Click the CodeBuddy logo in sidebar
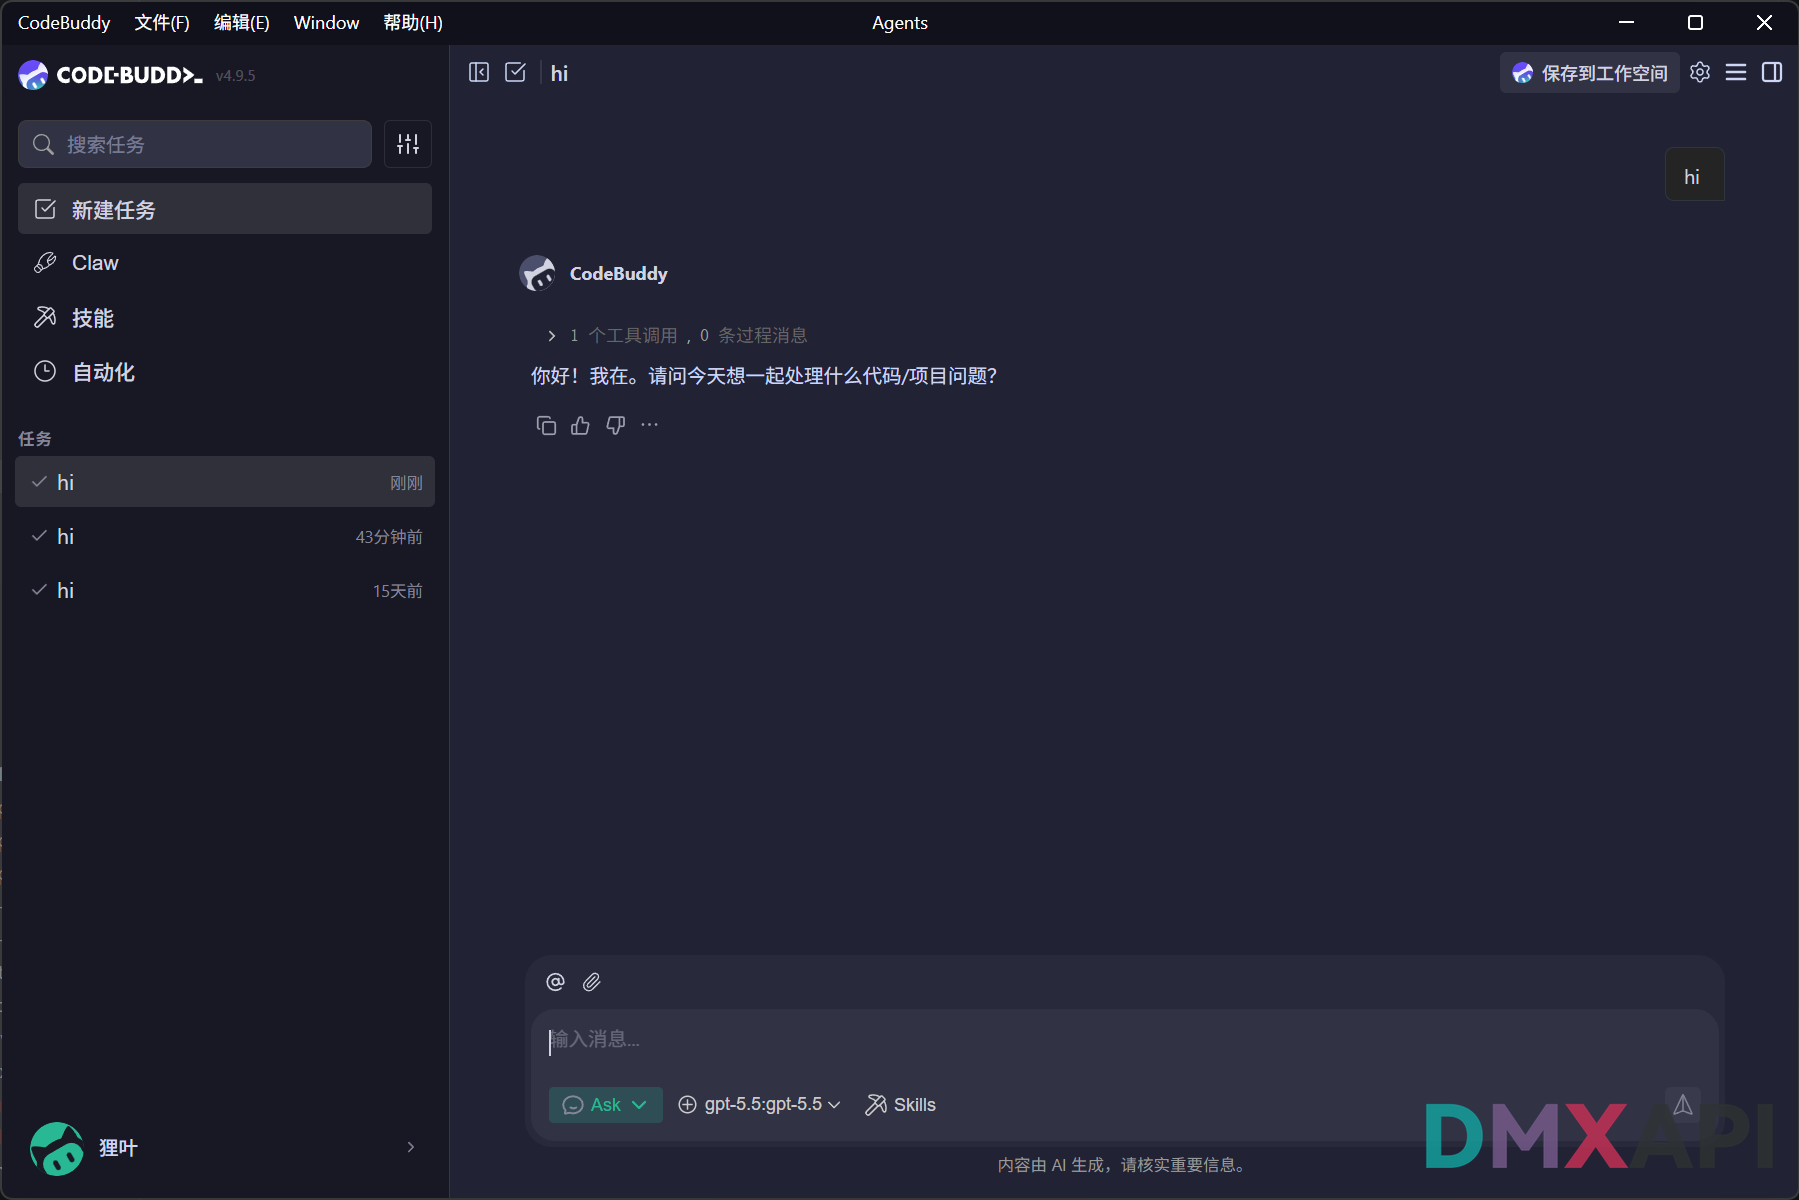The height and width of the screenshot is (1200, 1799). click(x=110, y=75)
